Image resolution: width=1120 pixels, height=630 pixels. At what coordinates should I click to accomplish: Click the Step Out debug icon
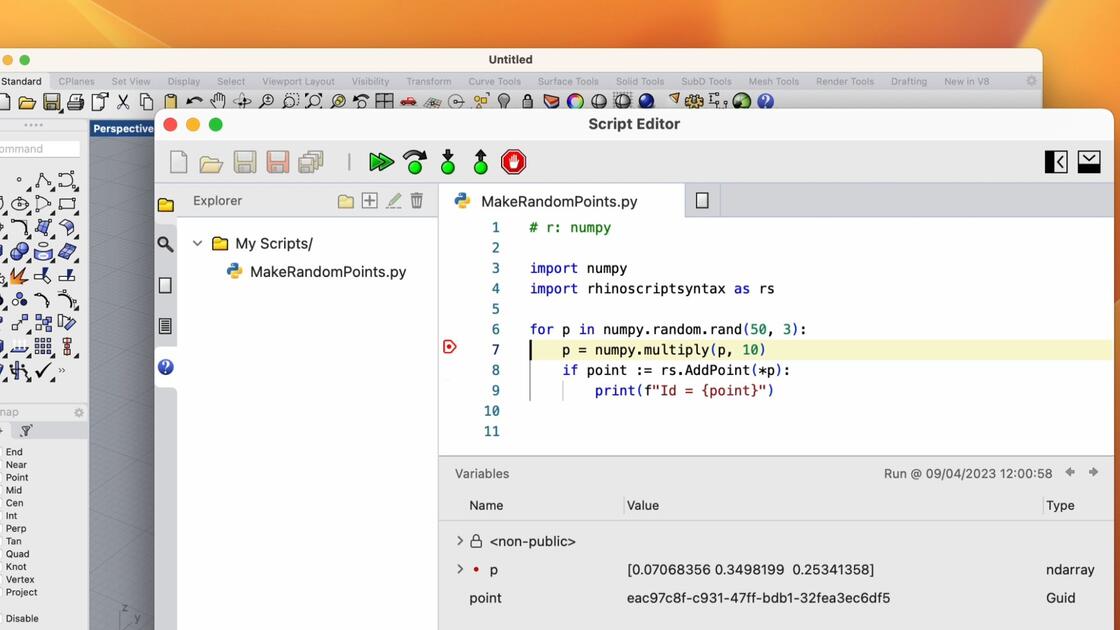tap(481, 162)
